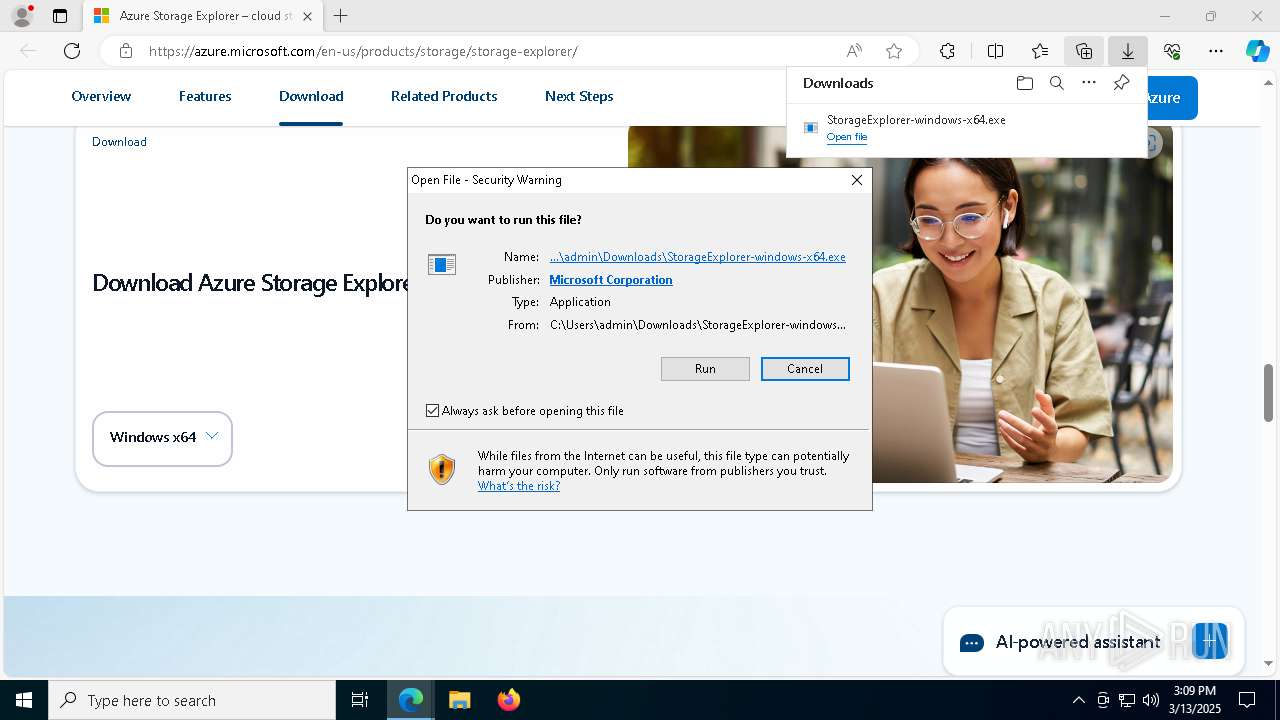Click the Read aloud icon

(854, 51)
